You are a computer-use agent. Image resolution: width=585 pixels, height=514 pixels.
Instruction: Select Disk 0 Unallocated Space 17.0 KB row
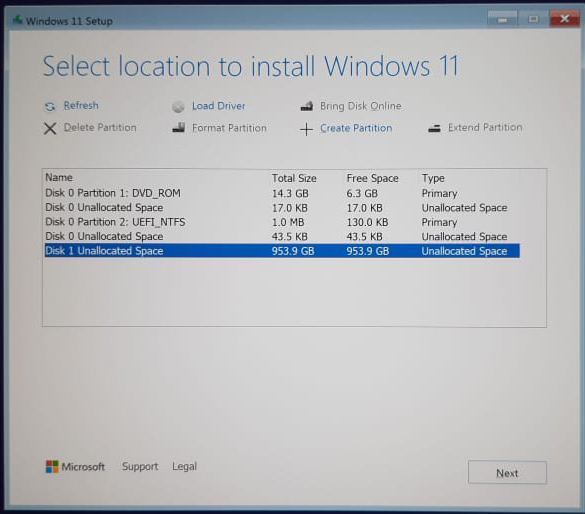click(282, 208)
